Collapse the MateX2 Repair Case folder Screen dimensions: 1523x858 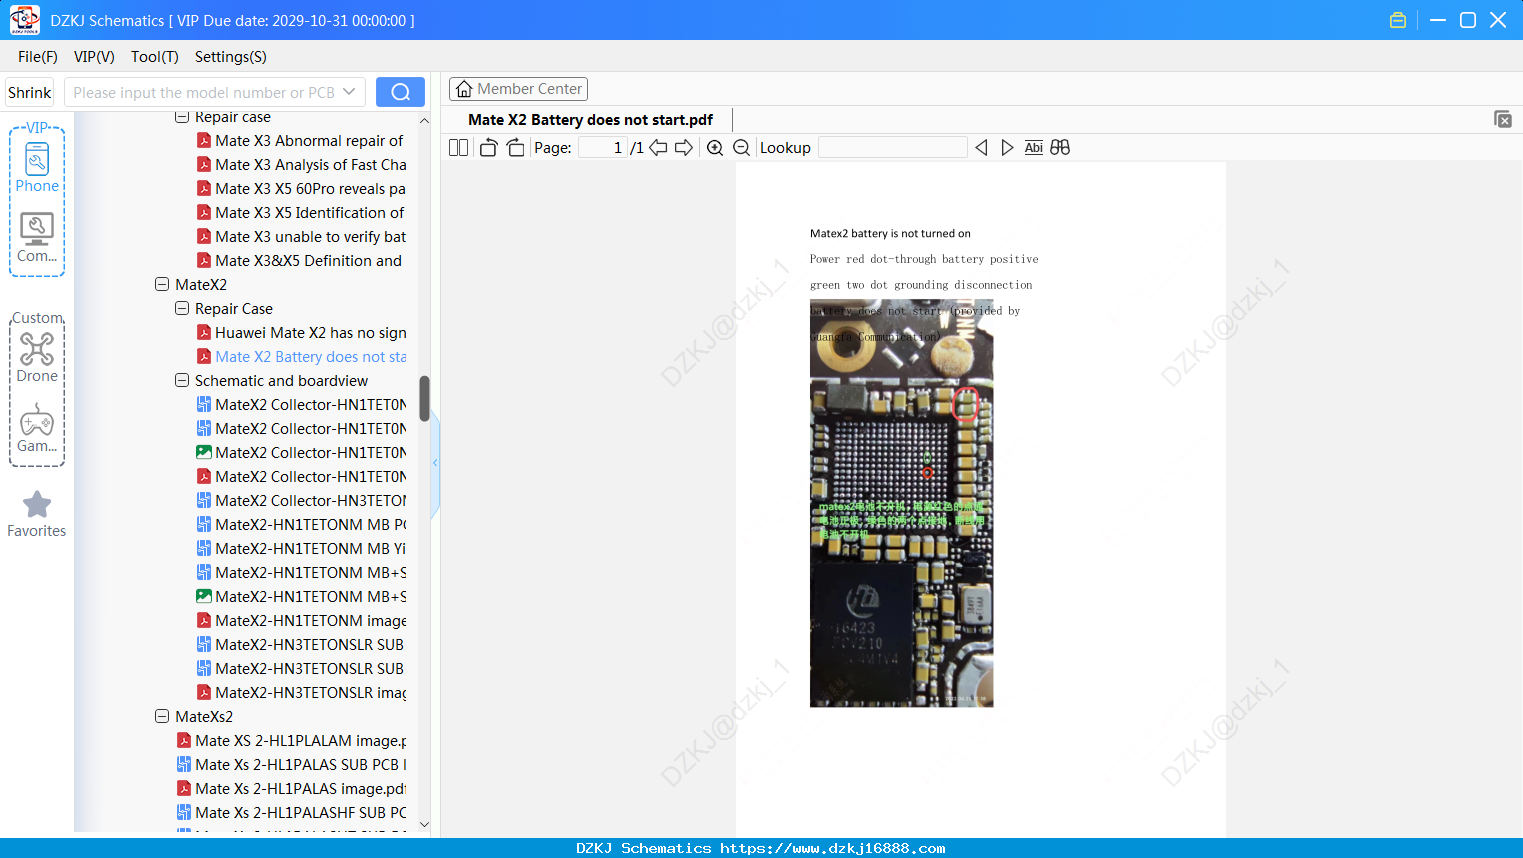pos(182,309)
